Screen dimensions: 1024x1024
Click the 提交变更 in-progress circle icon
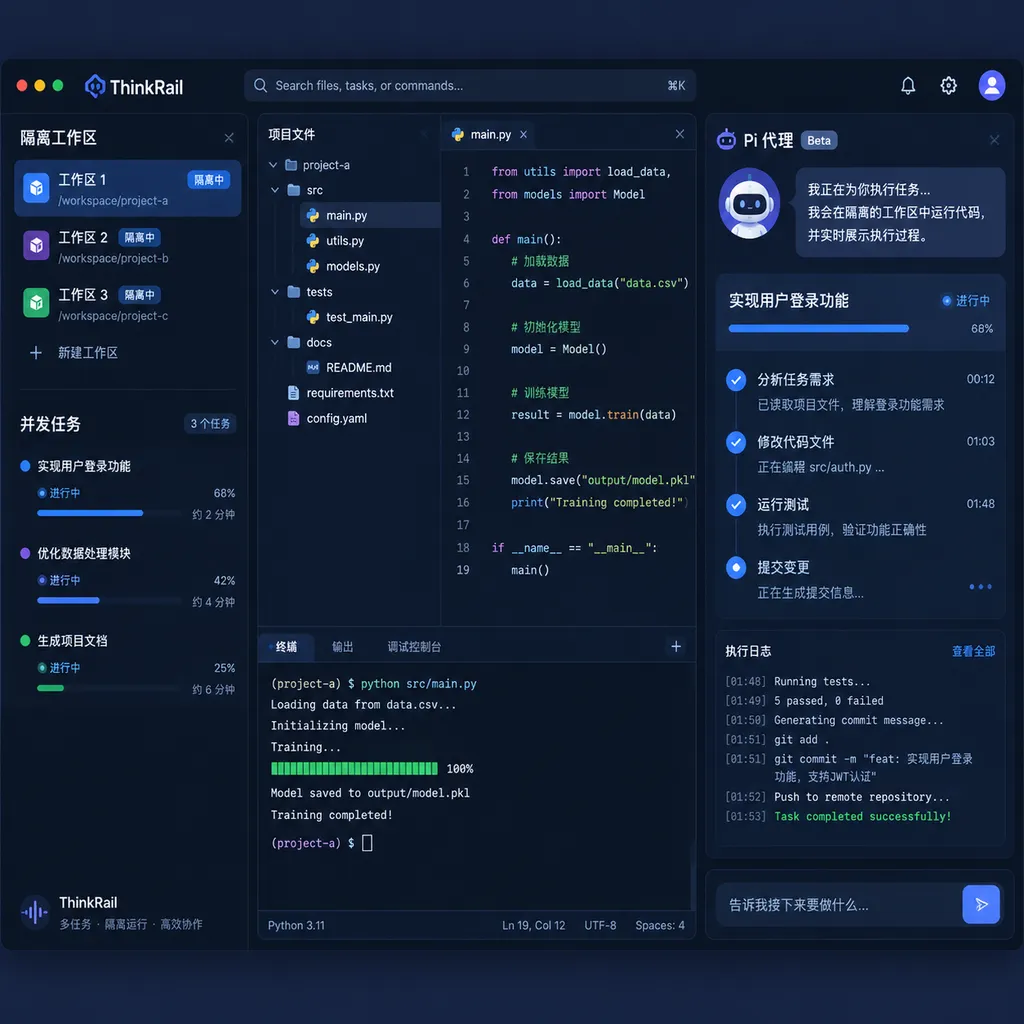pyautogui.click(x=736, y=568)
